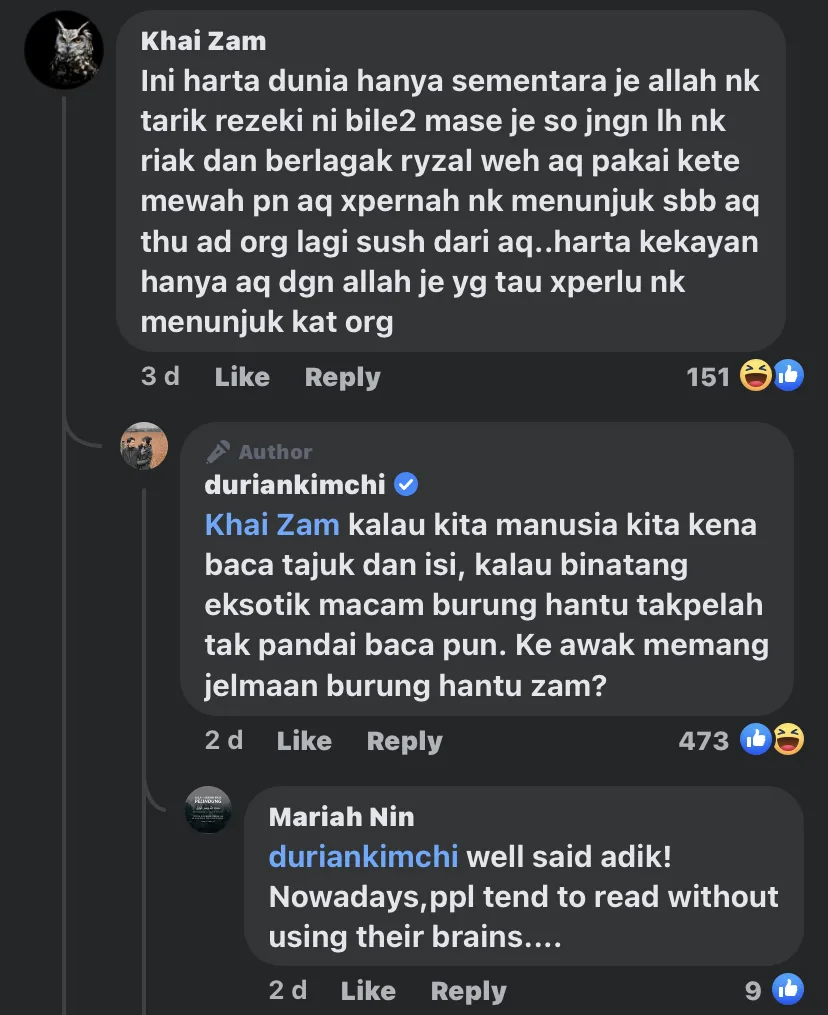This screenshot has height=1015, width=828.
Task: Reply to duriankimchi's comment
Action: (404, 741)
